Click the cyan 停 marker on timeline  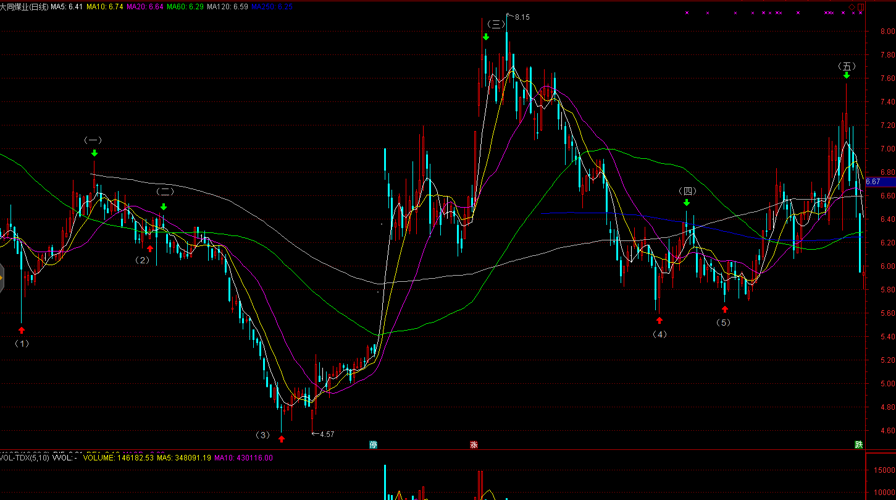[373, 445]
